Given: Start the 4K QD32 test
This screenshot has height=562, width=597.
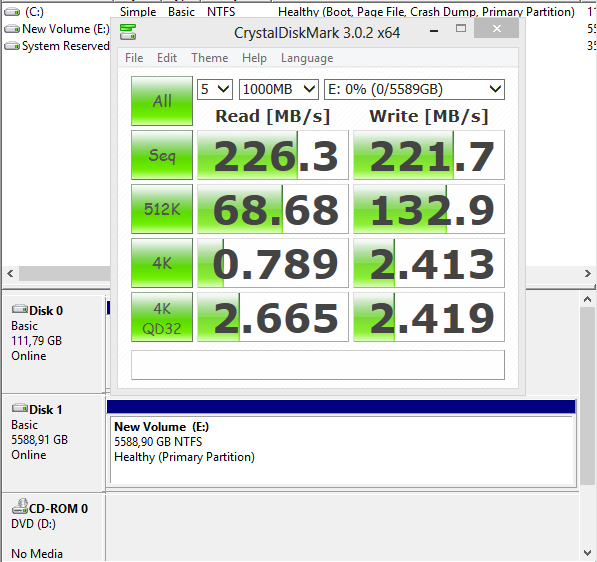Looking at the screenshot, I should tap(162, 317).
